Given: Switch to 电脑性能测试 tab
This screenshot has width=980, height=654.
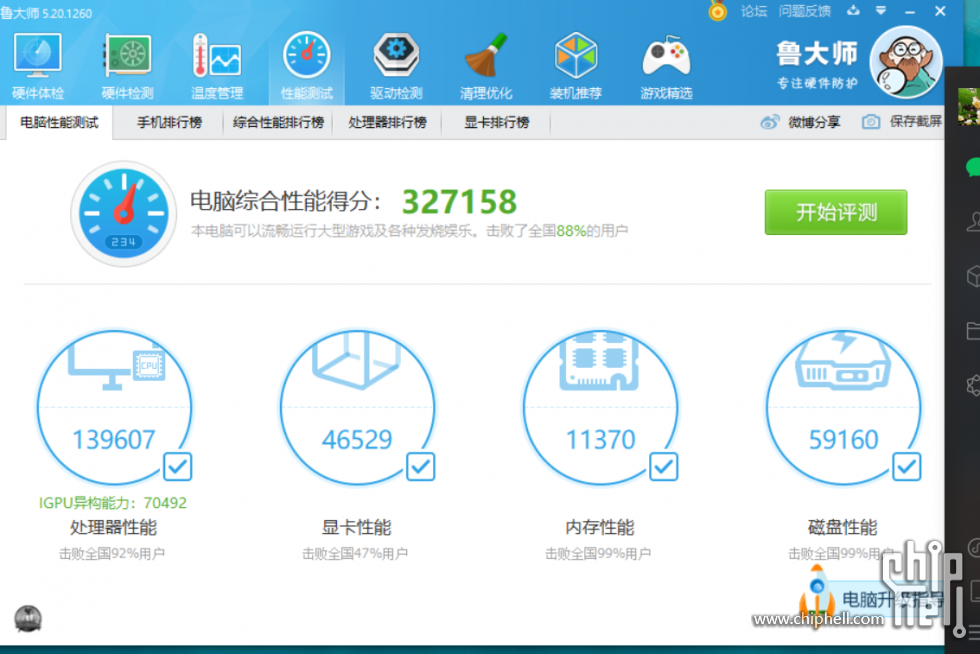Looking at the screenshot, I should [59, 123].
